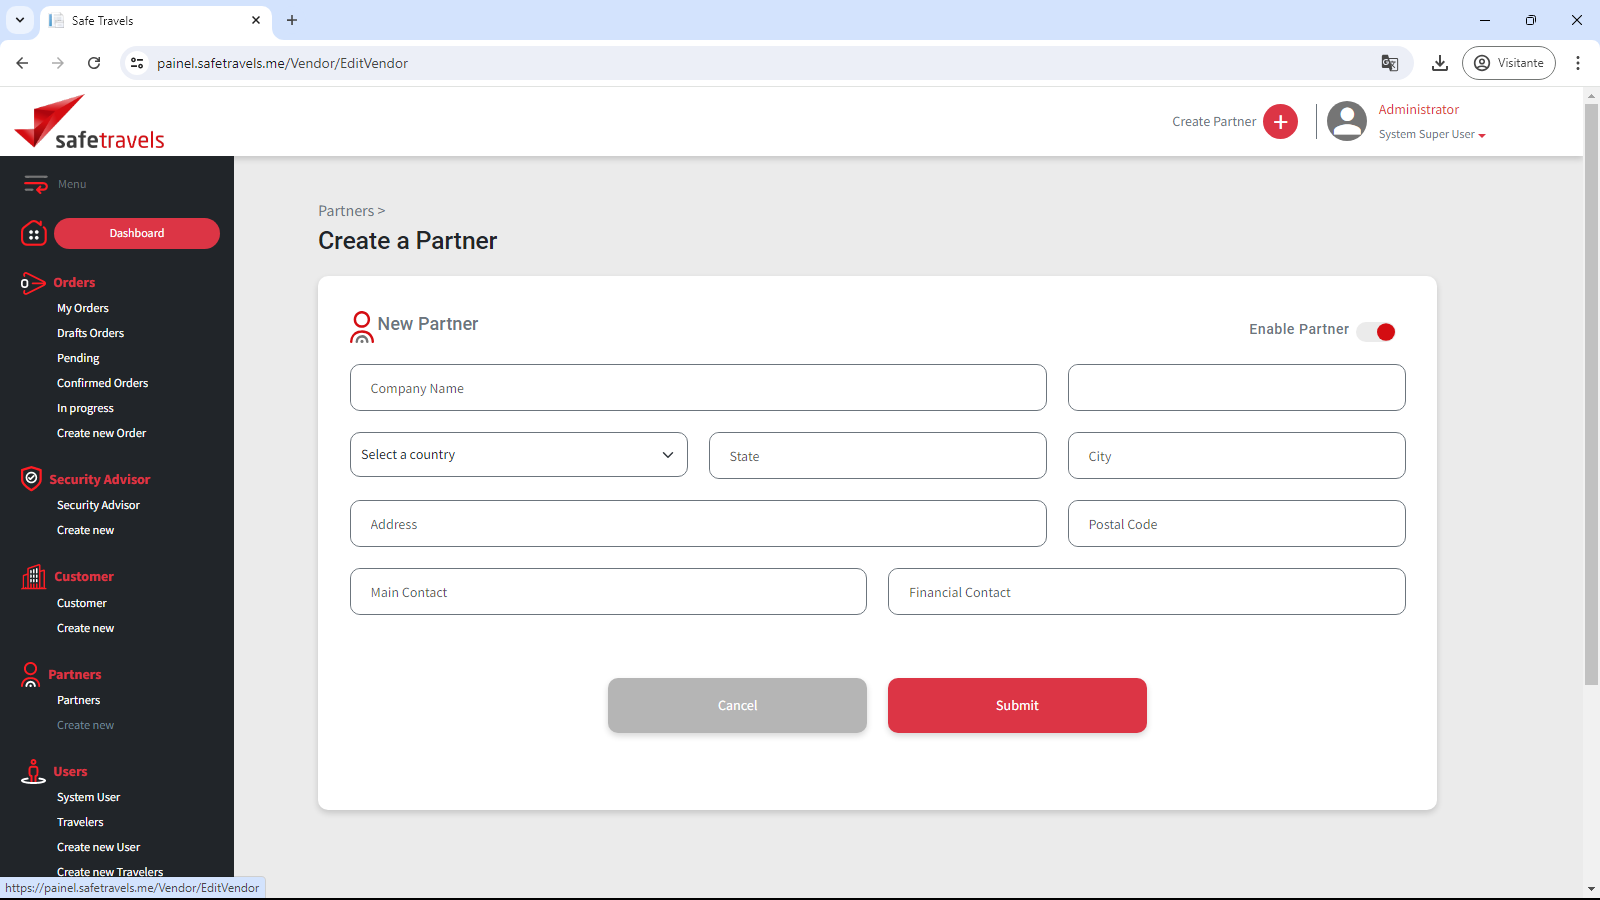The width and height of the screenshot is (1600, 900).
Task: Open the browser downloads icon
Action: [x=1439, y=63]
